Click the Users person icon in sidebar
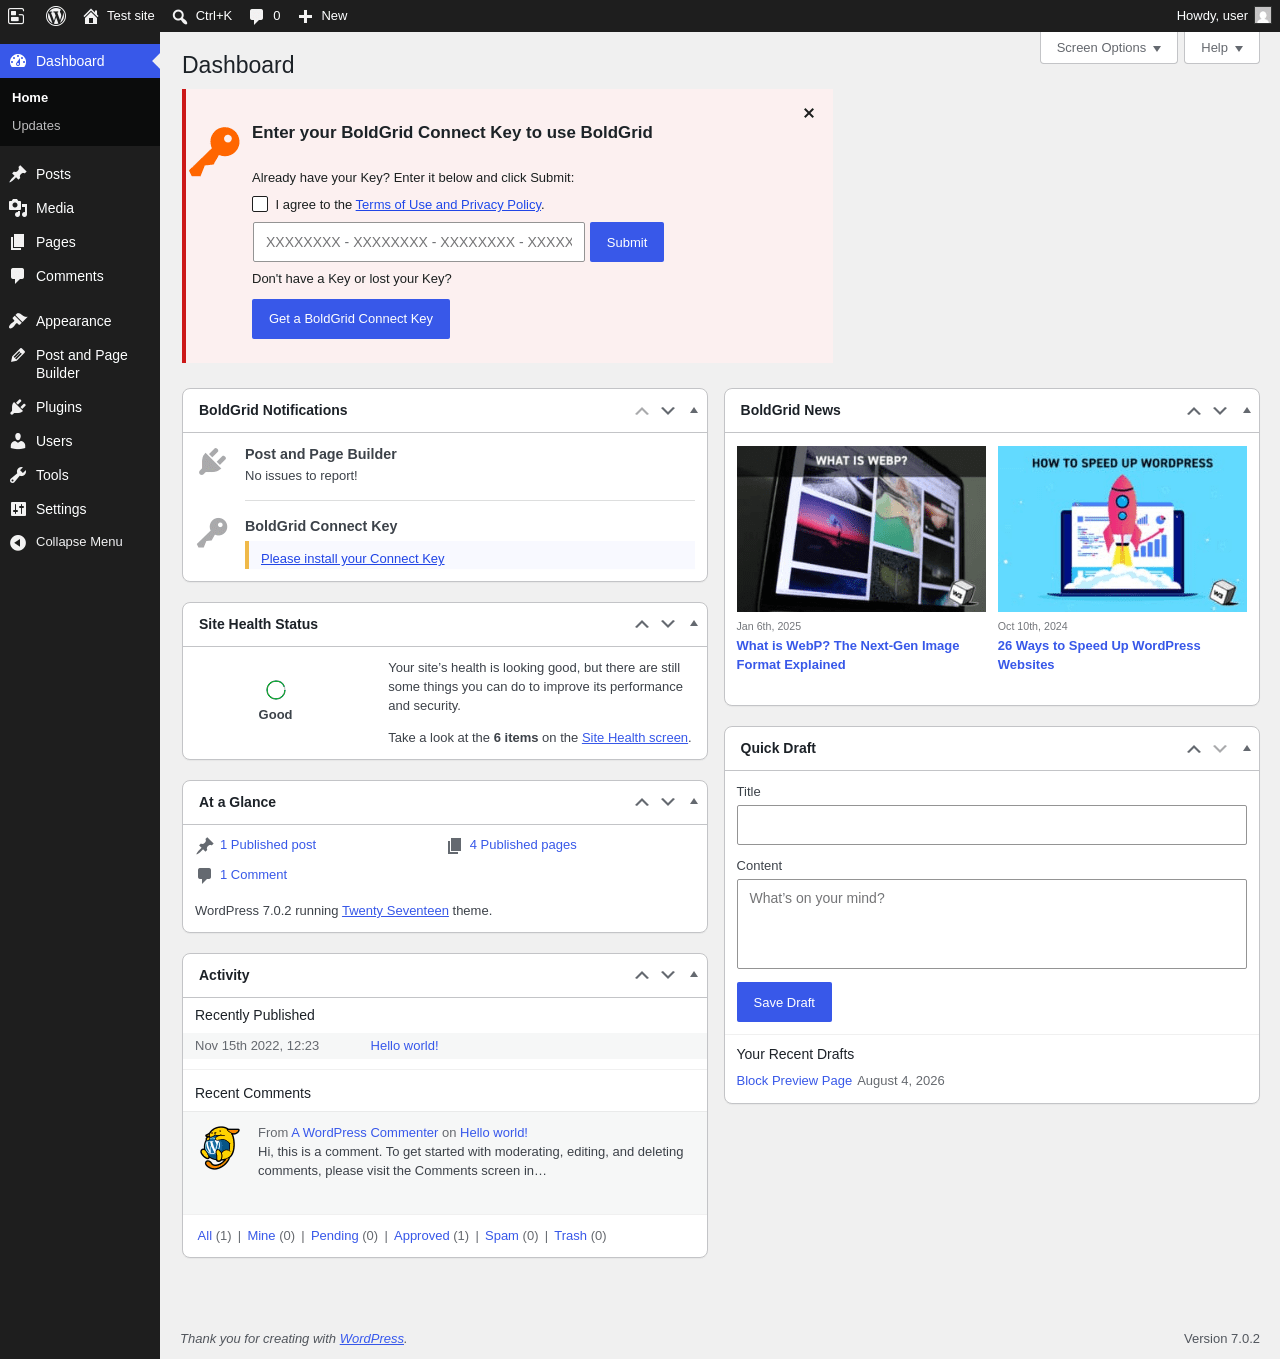Image resolution: width=1280 pixels, height=1359 pixels. (x=18, y=441)
